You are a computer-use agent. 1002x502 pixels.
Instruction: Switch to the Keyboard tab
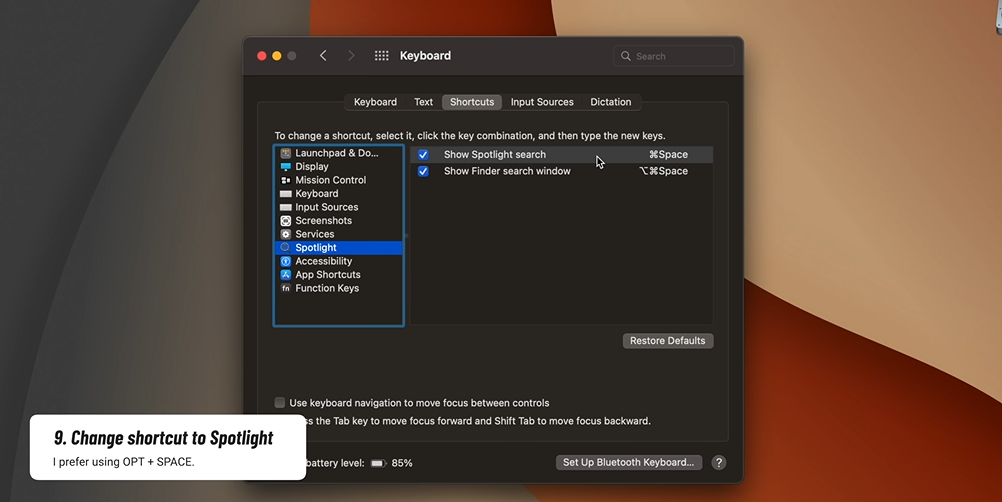pos(375,102)
